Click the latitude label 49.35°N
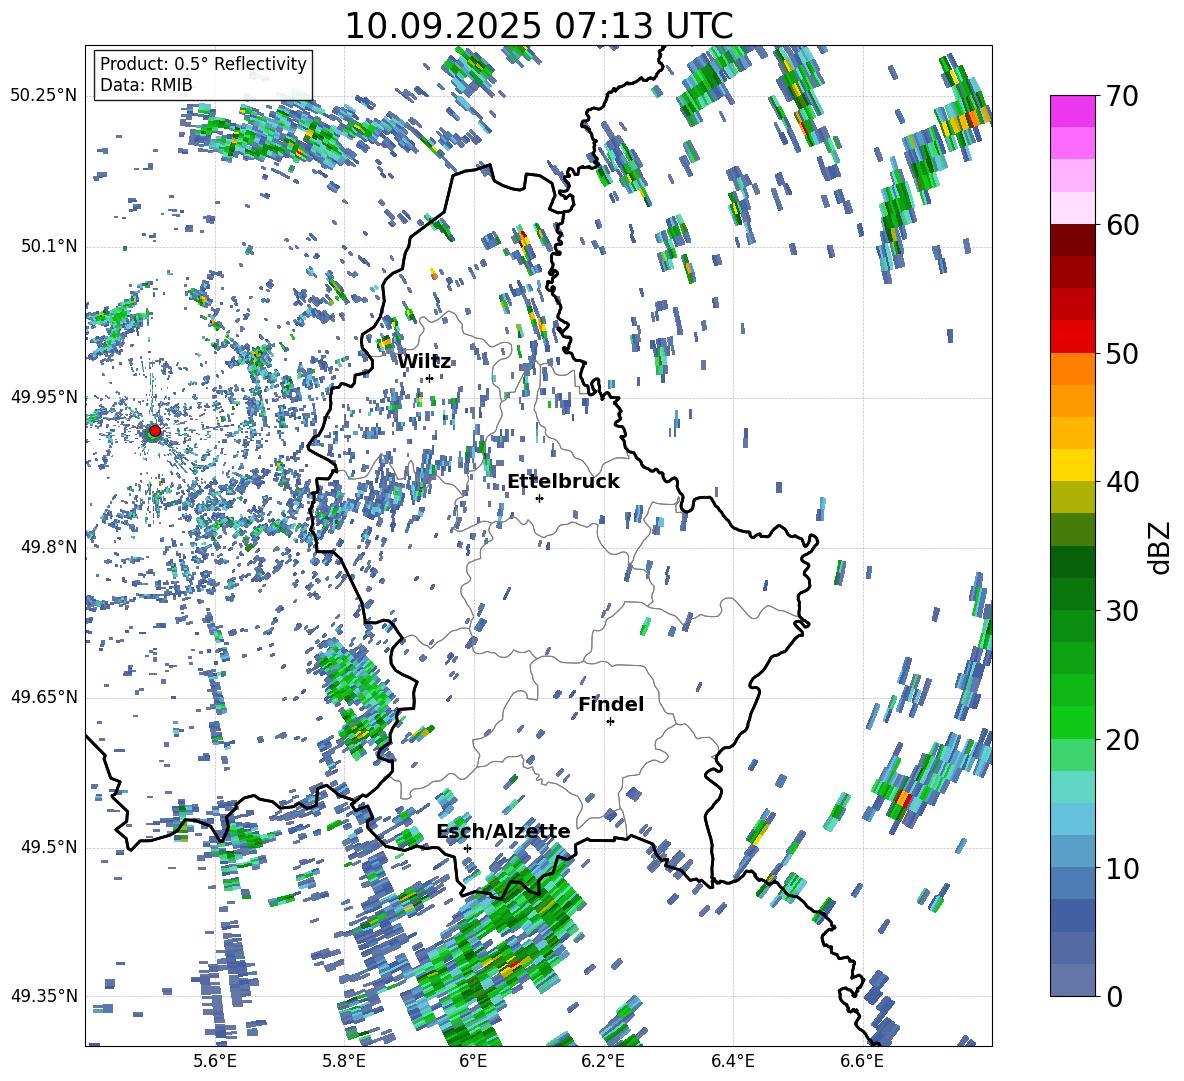The width and height of the screenshot is (1184, 1081). click(44, 996)
